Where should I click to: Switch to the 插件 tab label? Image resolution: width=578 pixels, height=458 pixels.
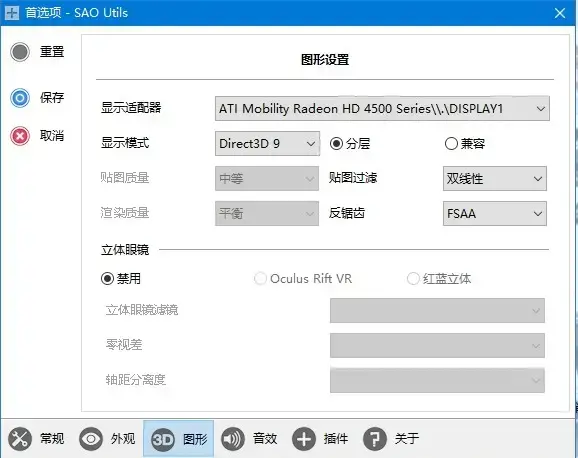336,439
